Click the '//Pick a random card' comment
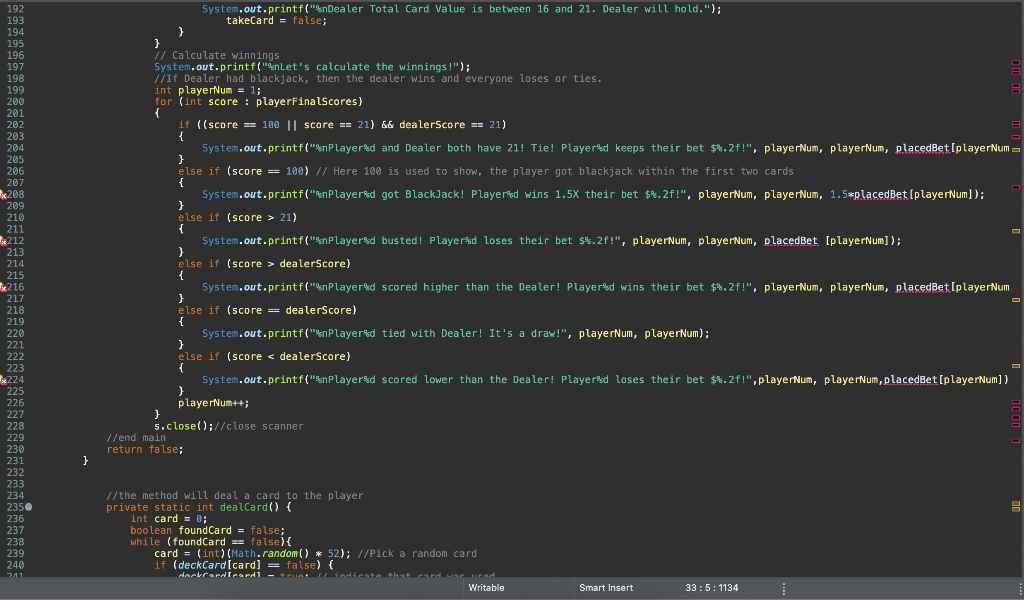 point(417,554)
